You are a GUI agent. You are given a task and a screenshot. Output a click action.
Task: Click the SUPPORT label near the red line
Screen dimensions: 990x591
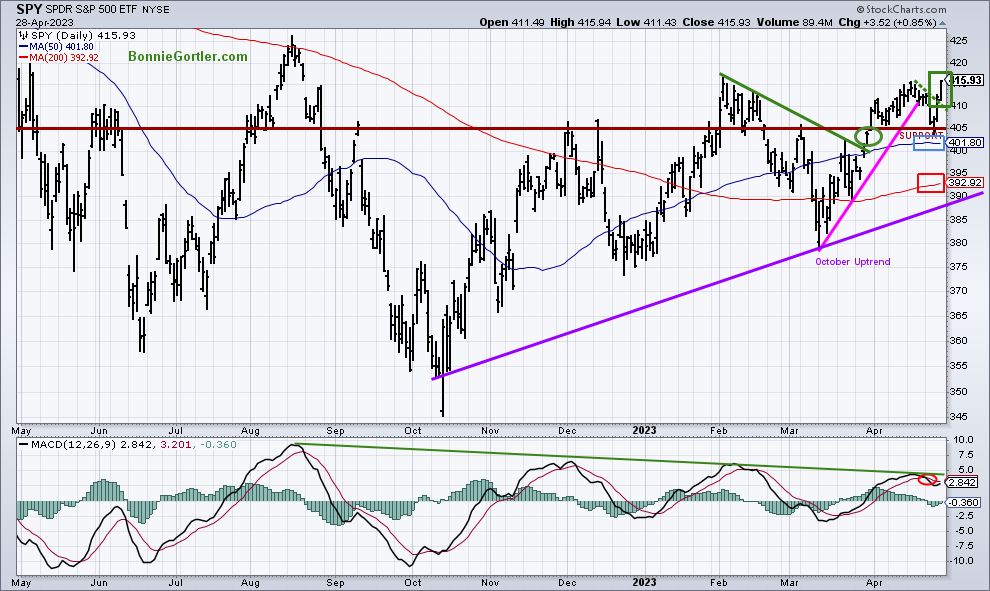[x=921, y=136]
